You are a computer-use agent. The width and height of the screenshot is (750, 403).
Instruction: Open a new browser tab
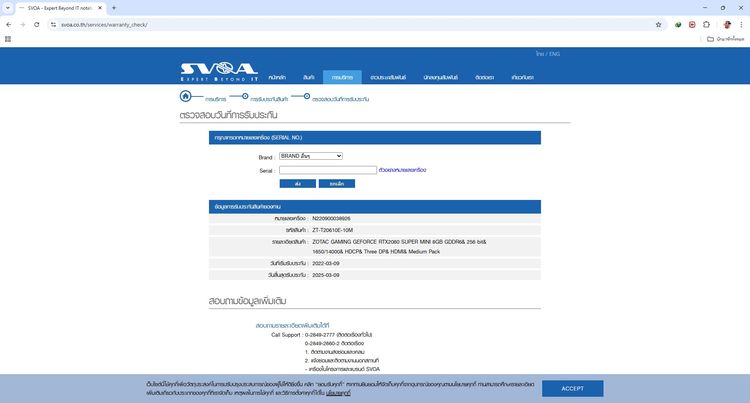[114, 7]
